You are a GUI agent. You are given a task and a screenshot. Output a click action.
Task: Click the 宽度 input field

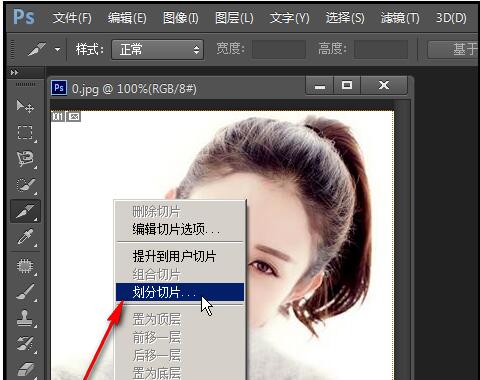click(279, 49)
